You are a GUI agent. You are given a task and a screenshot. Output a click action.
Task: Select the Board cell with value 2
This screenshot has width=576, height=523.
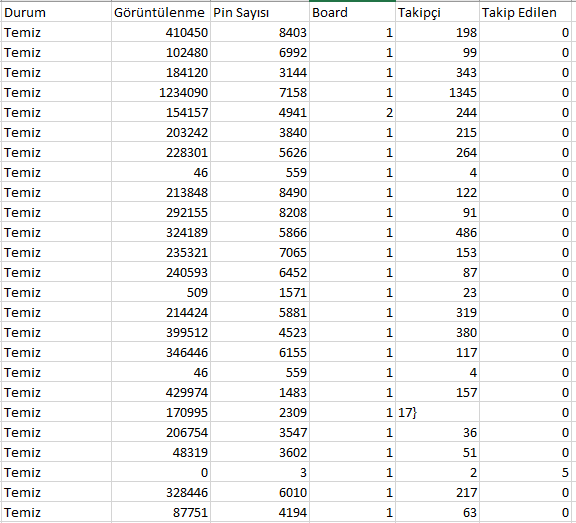pos(352,112)
